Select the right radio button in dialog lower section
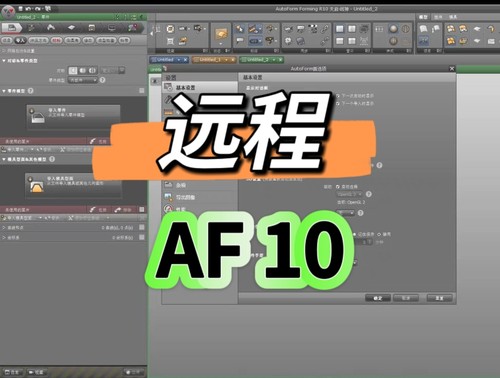 [379, 235]
